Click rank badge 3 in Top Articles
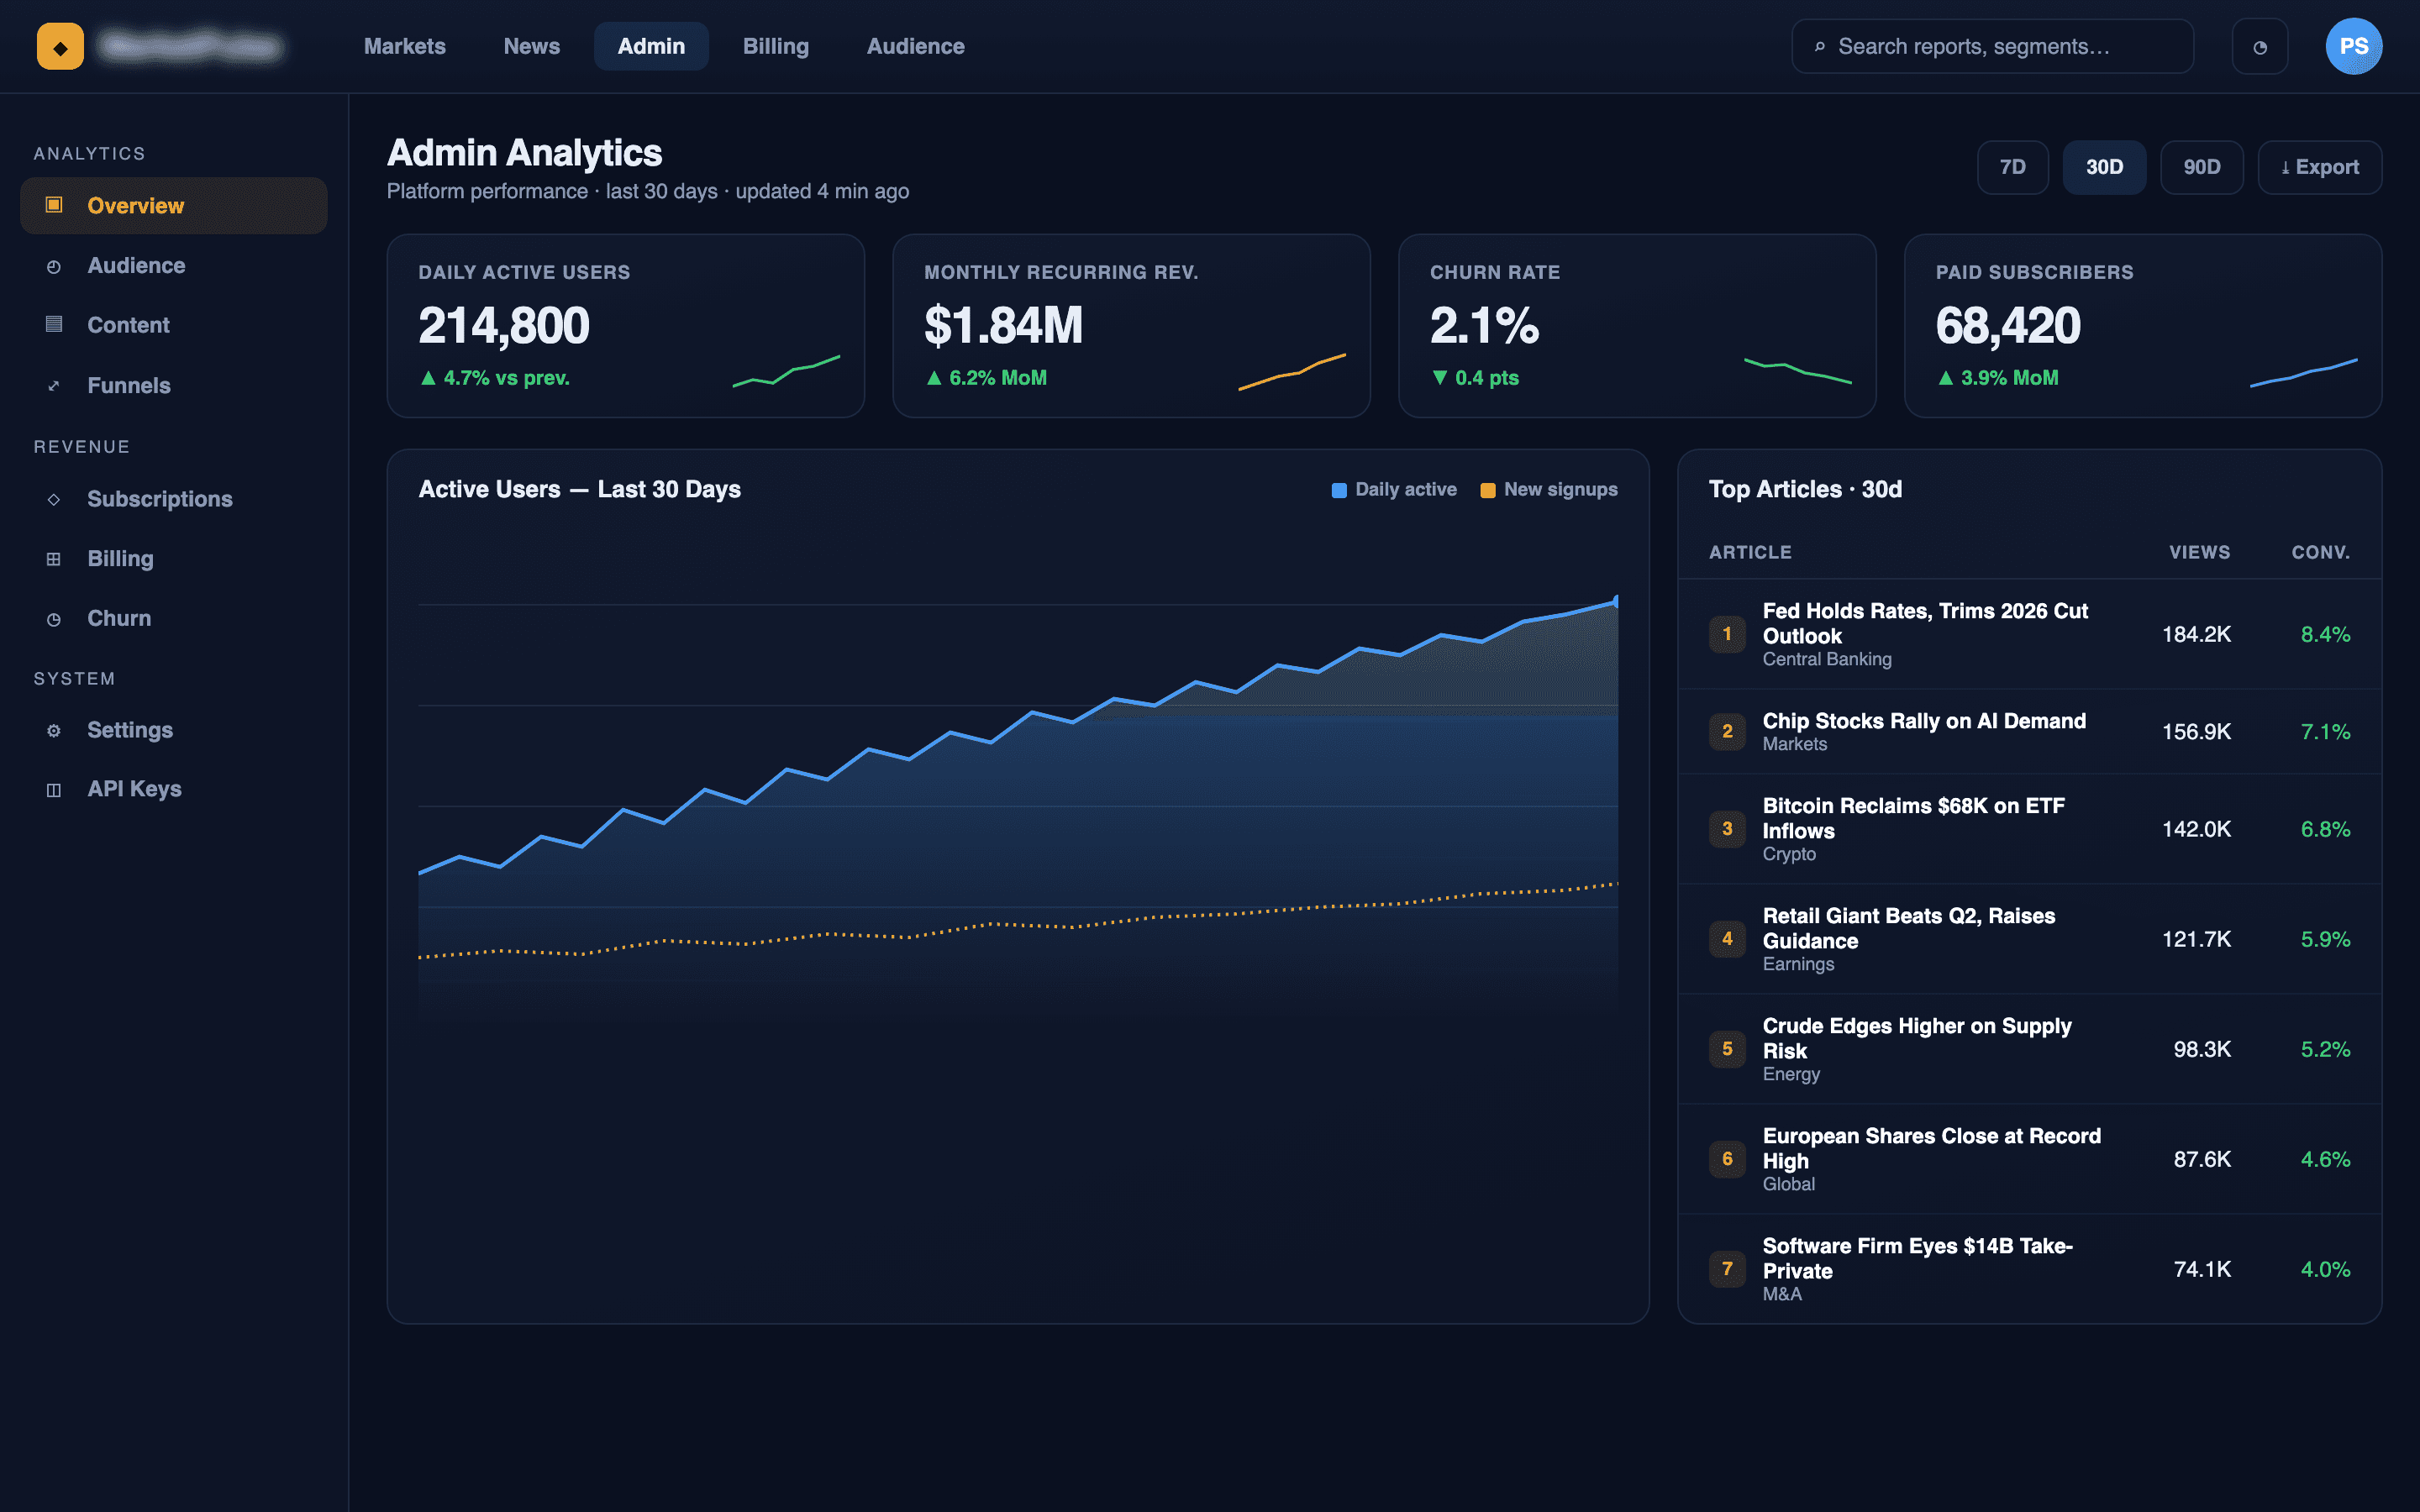2420x1512 pixels. [1727, 829]
